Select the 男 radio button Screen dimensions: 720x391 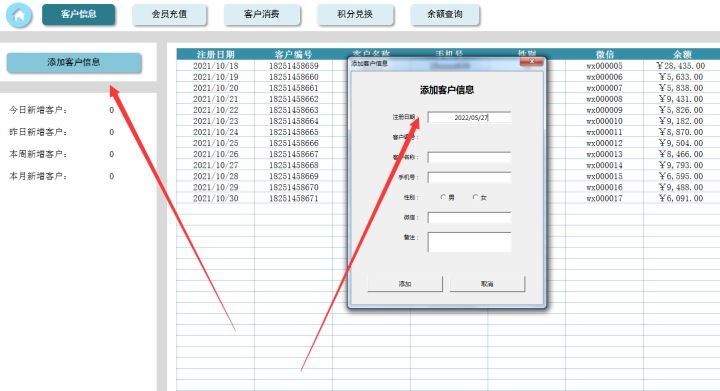click(443, 197)
